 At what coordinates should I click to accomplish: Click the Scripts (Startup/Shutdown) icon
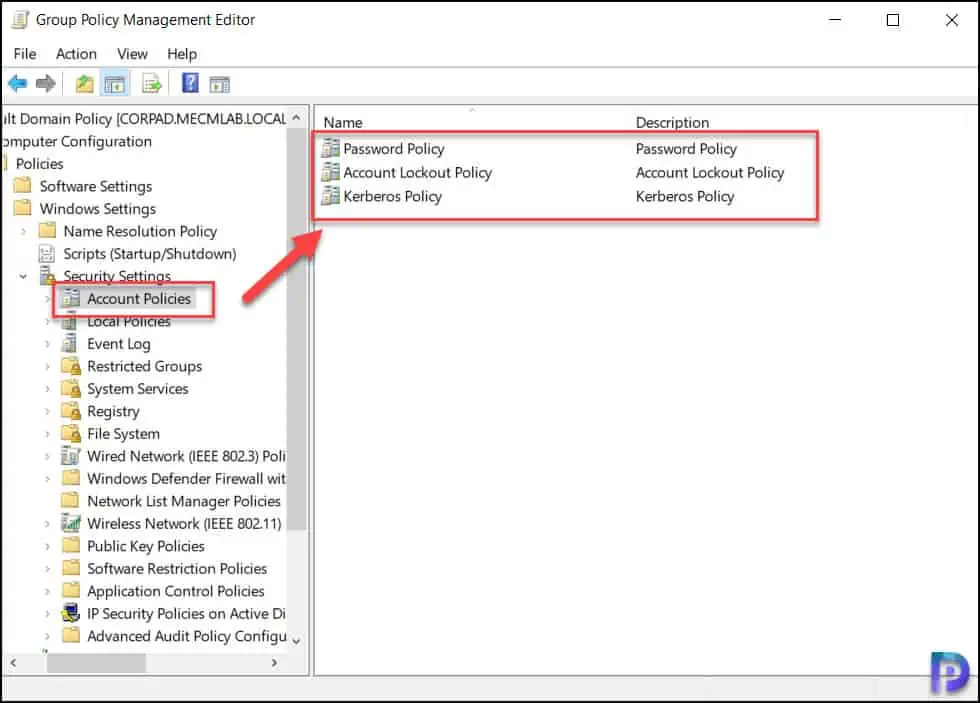[x=47, y=253]
